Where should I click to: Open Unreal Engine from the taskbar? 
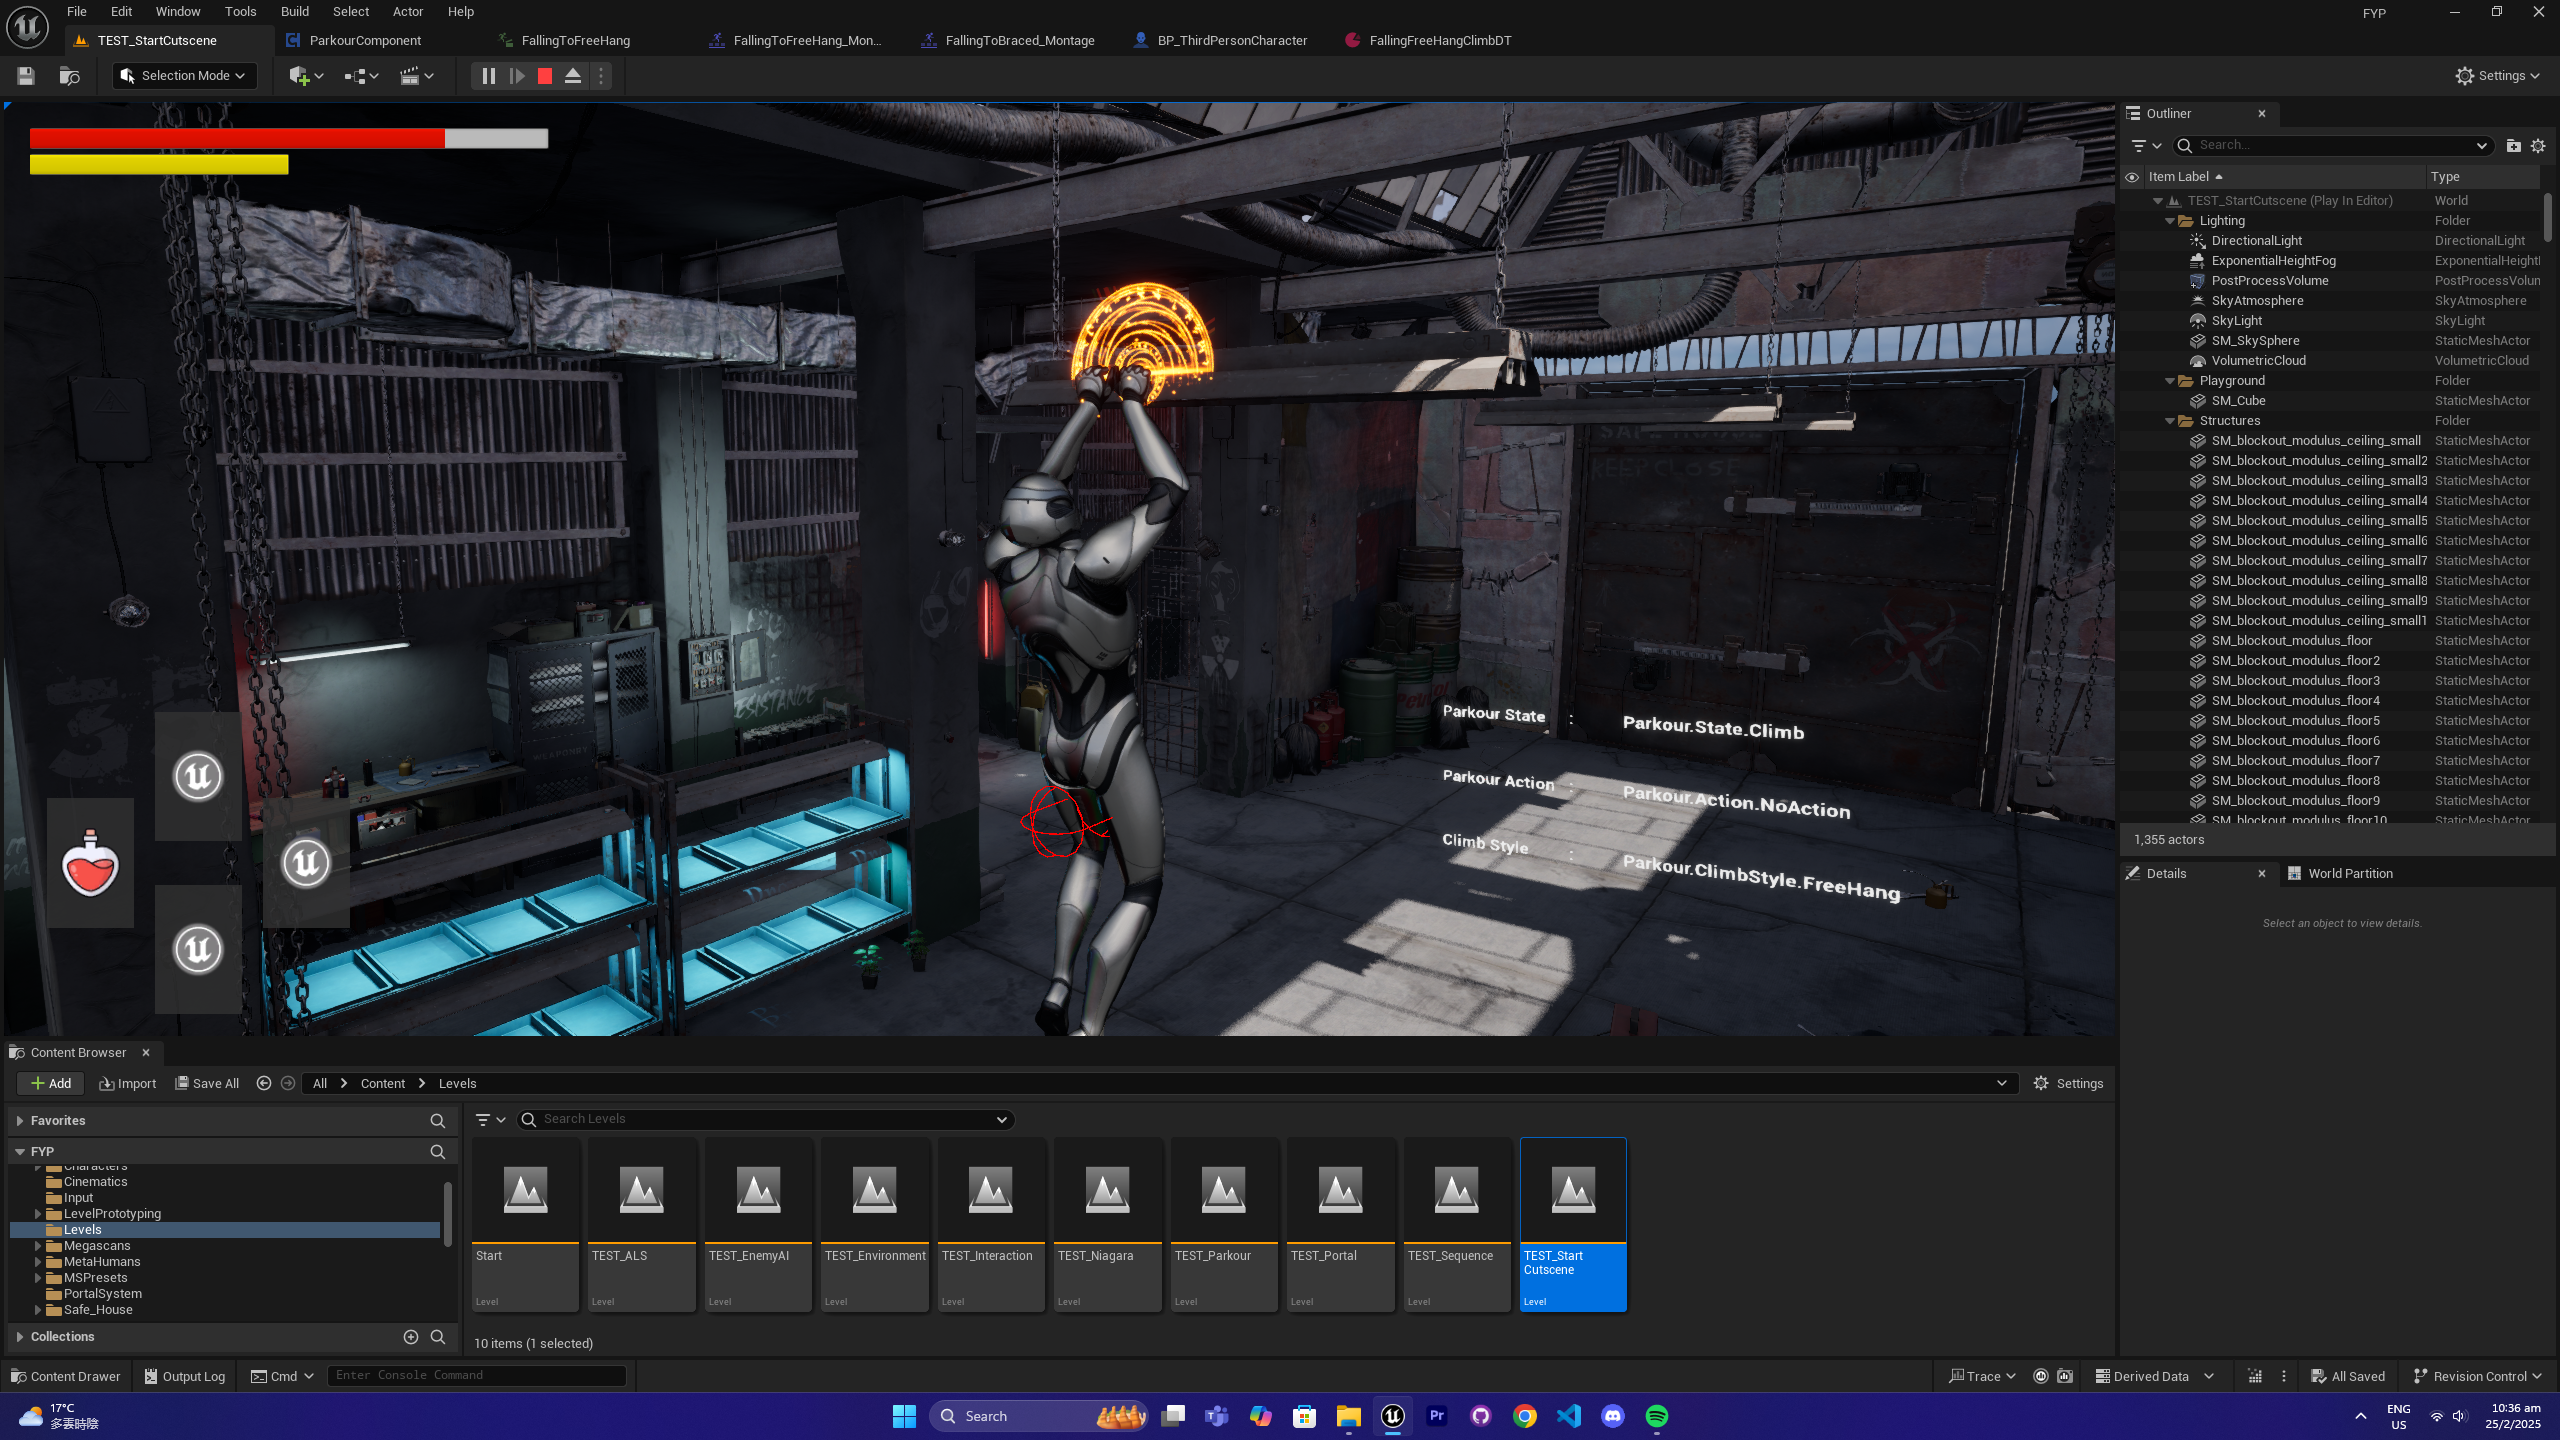1393,1416
